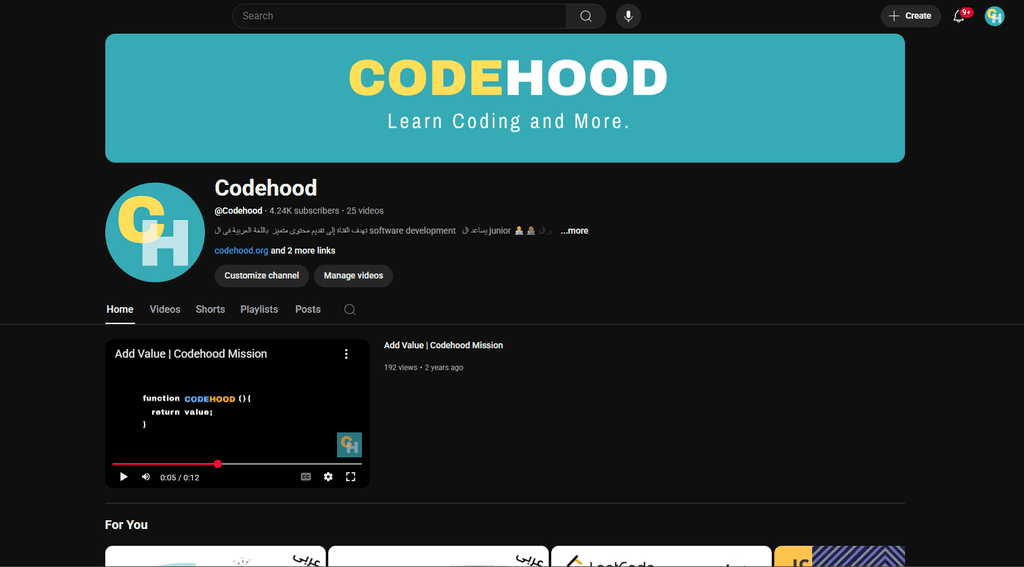Click the "For You" section heading
This screenshot has width=1024, height=567.
pos(127,525)
